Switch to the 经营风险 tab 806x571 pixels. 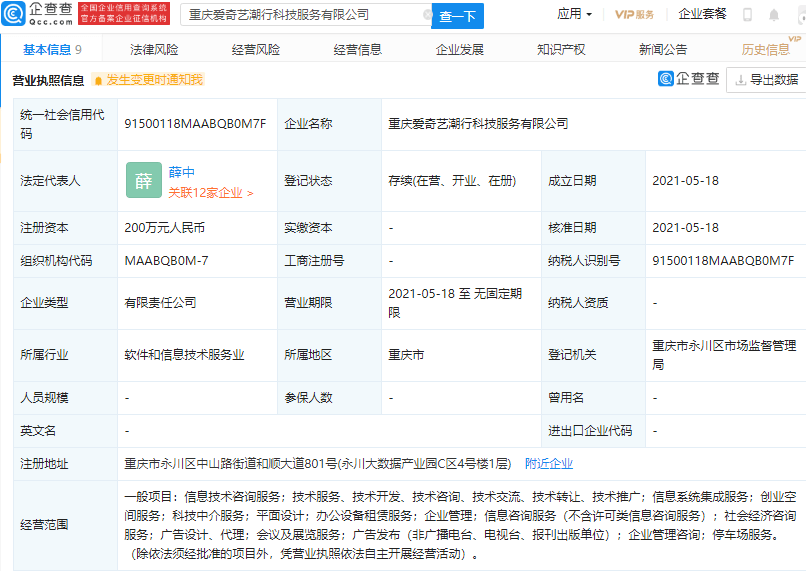[256, 49]
